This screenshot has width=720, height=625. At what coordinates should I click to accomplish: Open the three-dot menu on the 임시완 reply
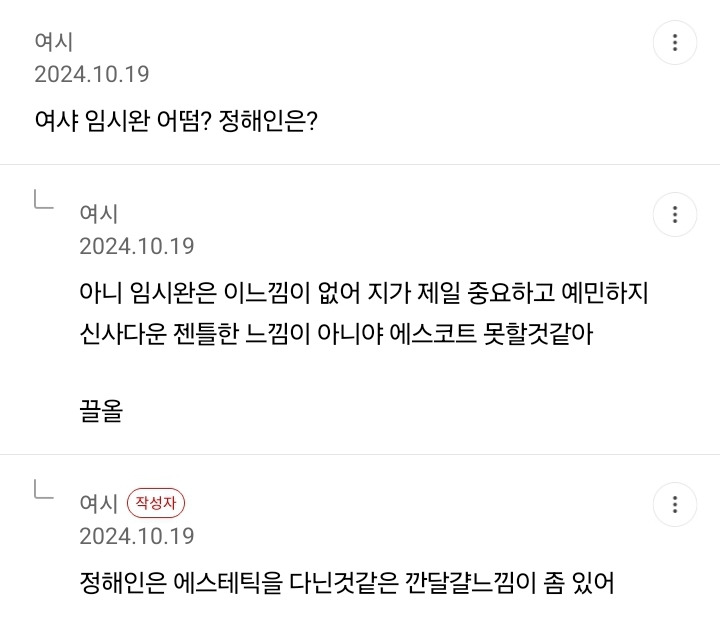675,214
